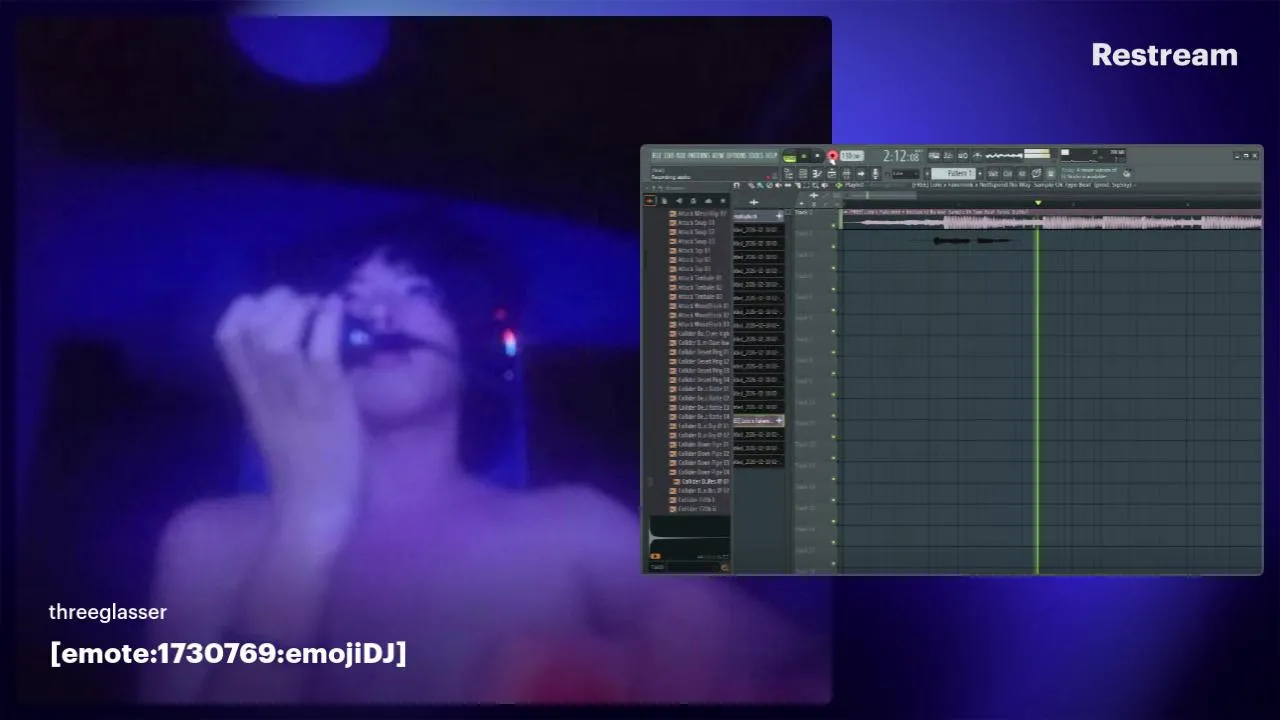The height and width of the screenshot is (720, 1280).
Task: Select the highlighted audio clip in picker
Action: [x=758, y=421]
